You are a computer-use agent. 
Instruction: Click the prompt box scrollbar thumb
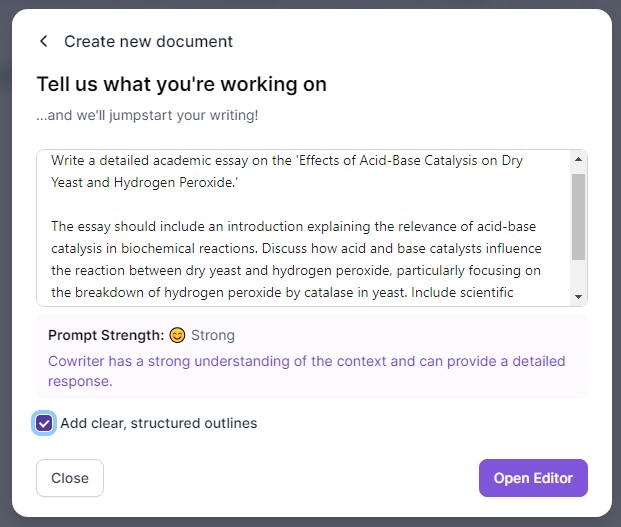click(578, 217)
